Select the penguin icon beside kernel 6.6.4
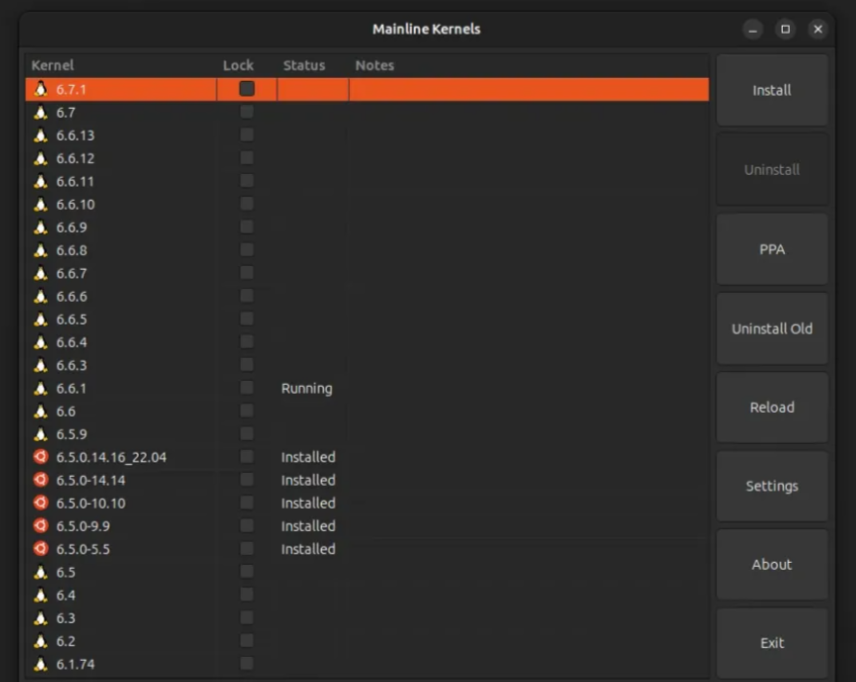Image resolution: width=856 pixels, height=682 pixels. [x=40, y=342]
